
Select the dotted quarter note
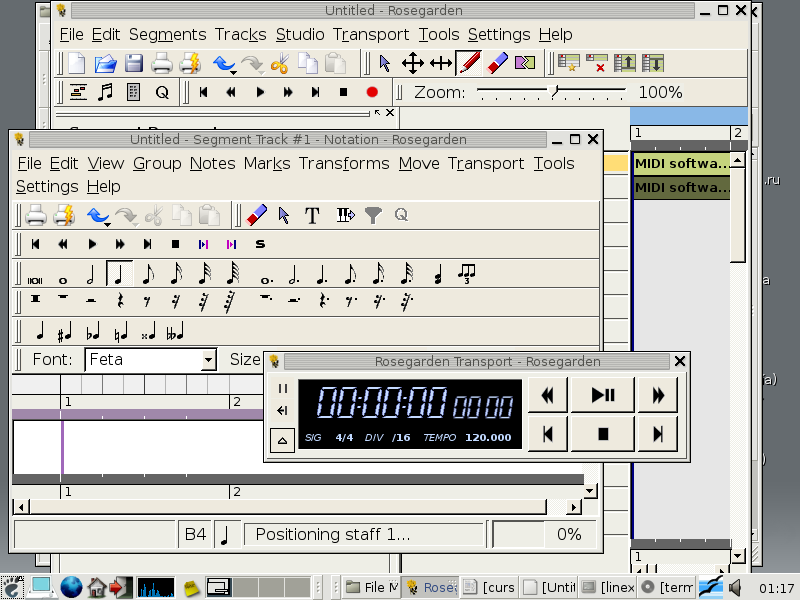322,274
